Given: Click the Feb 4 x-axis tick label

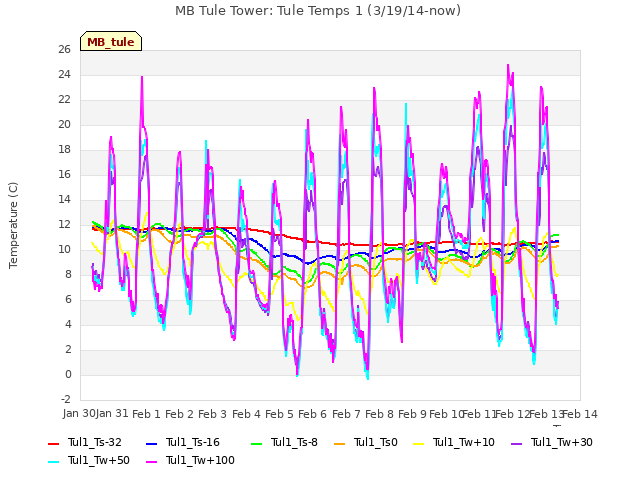Looking at the screenshot, I should coord(246,414).
